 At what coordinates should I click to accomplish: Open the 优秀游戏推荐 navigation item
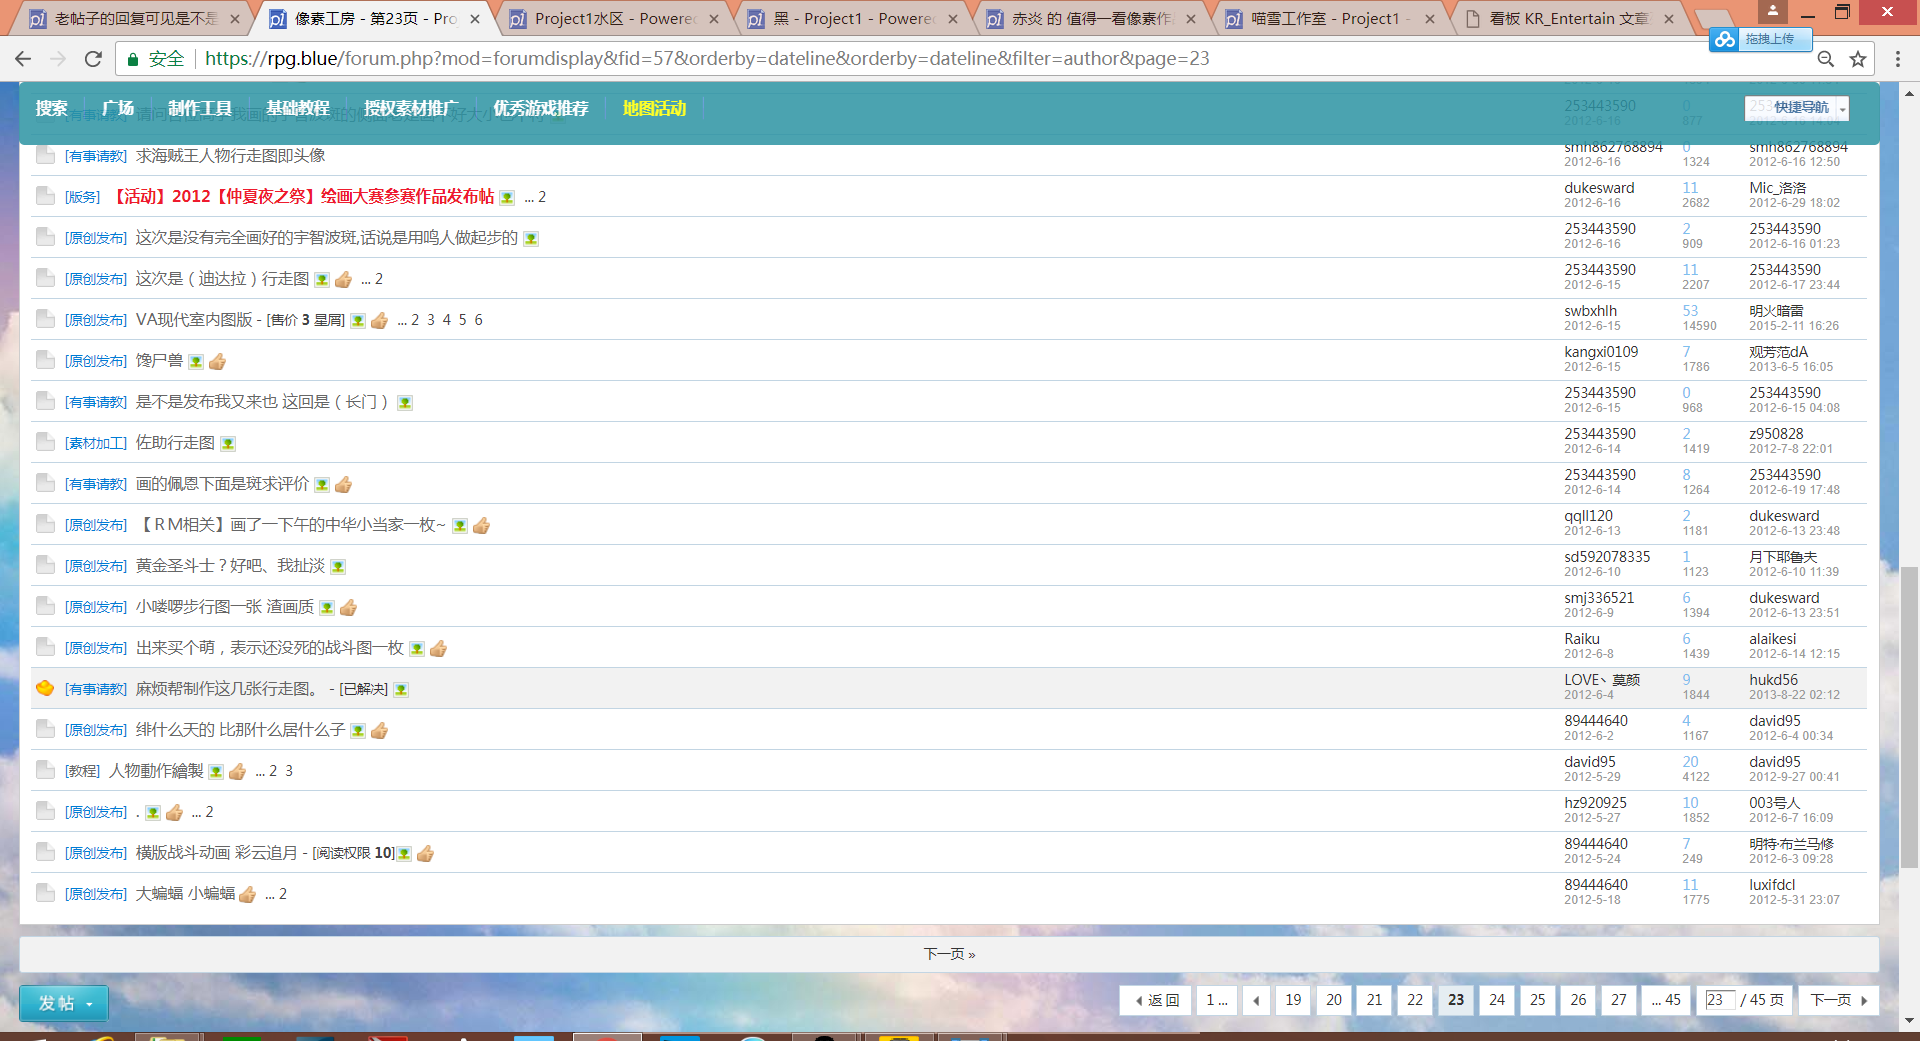tap(541, 108)
